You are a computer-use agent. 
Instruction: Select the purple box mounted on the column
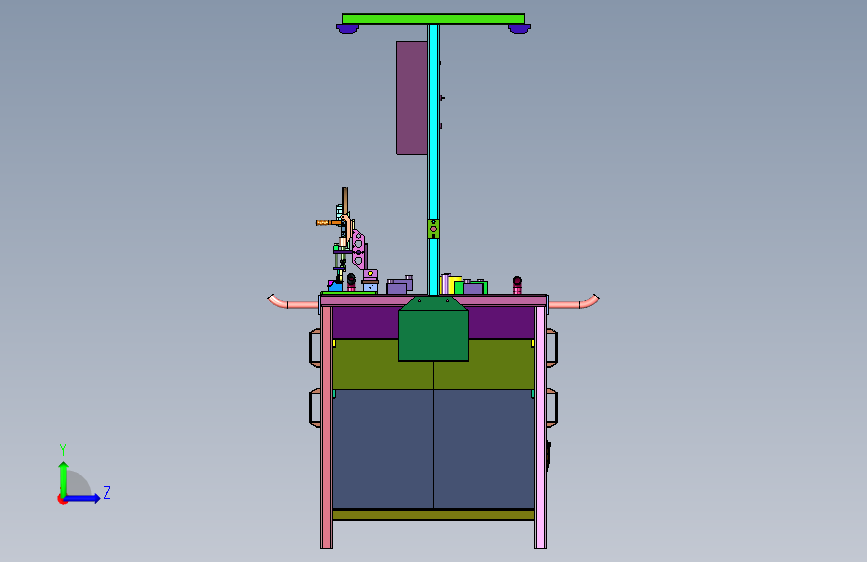(412, 97)
